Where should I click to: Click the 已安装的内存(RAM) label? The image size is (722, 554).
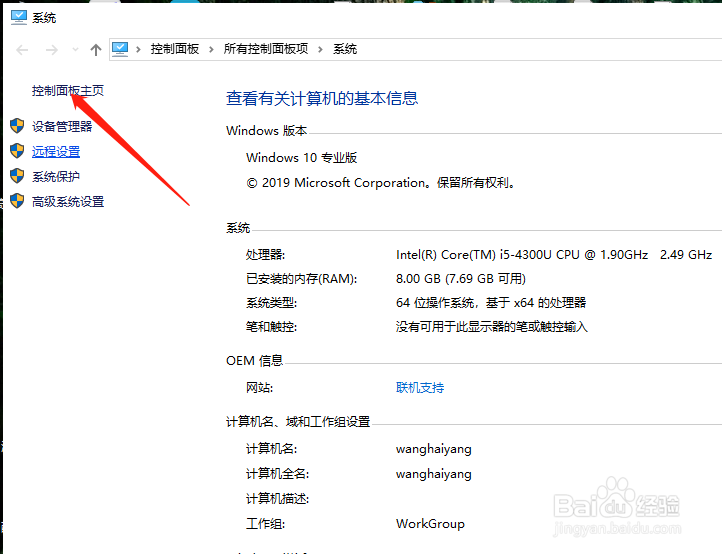302,279
